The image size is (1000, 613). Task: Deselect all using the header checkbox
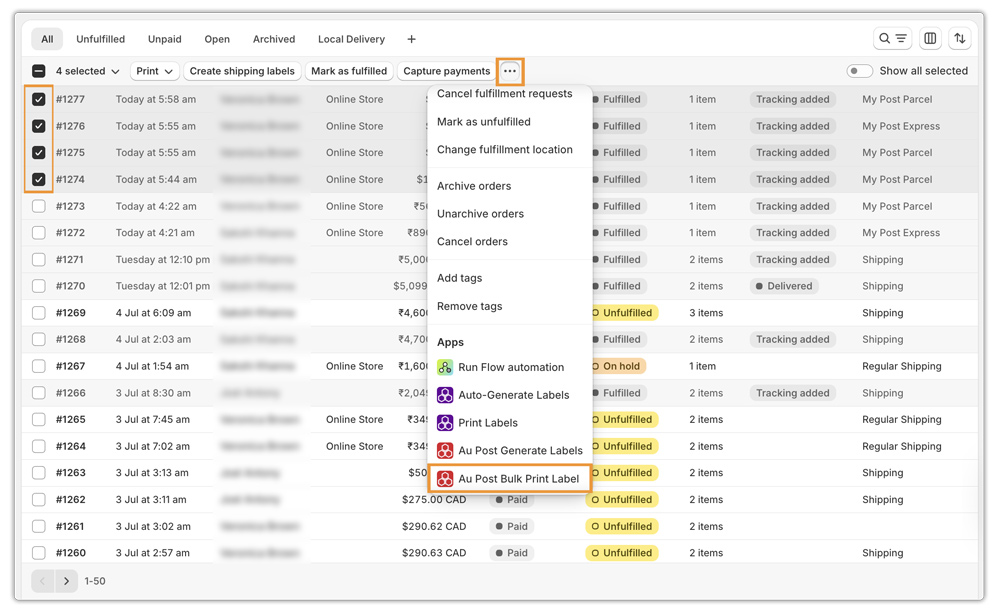pyautogui.click(x=39, y=71)
